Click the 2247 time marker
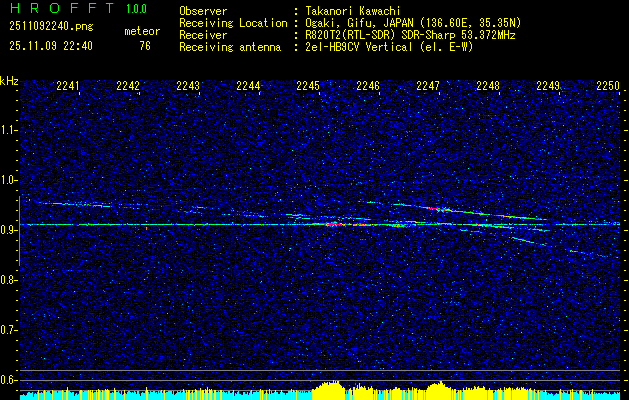This screenshot has width=629, height=400. tap(428, 86)
